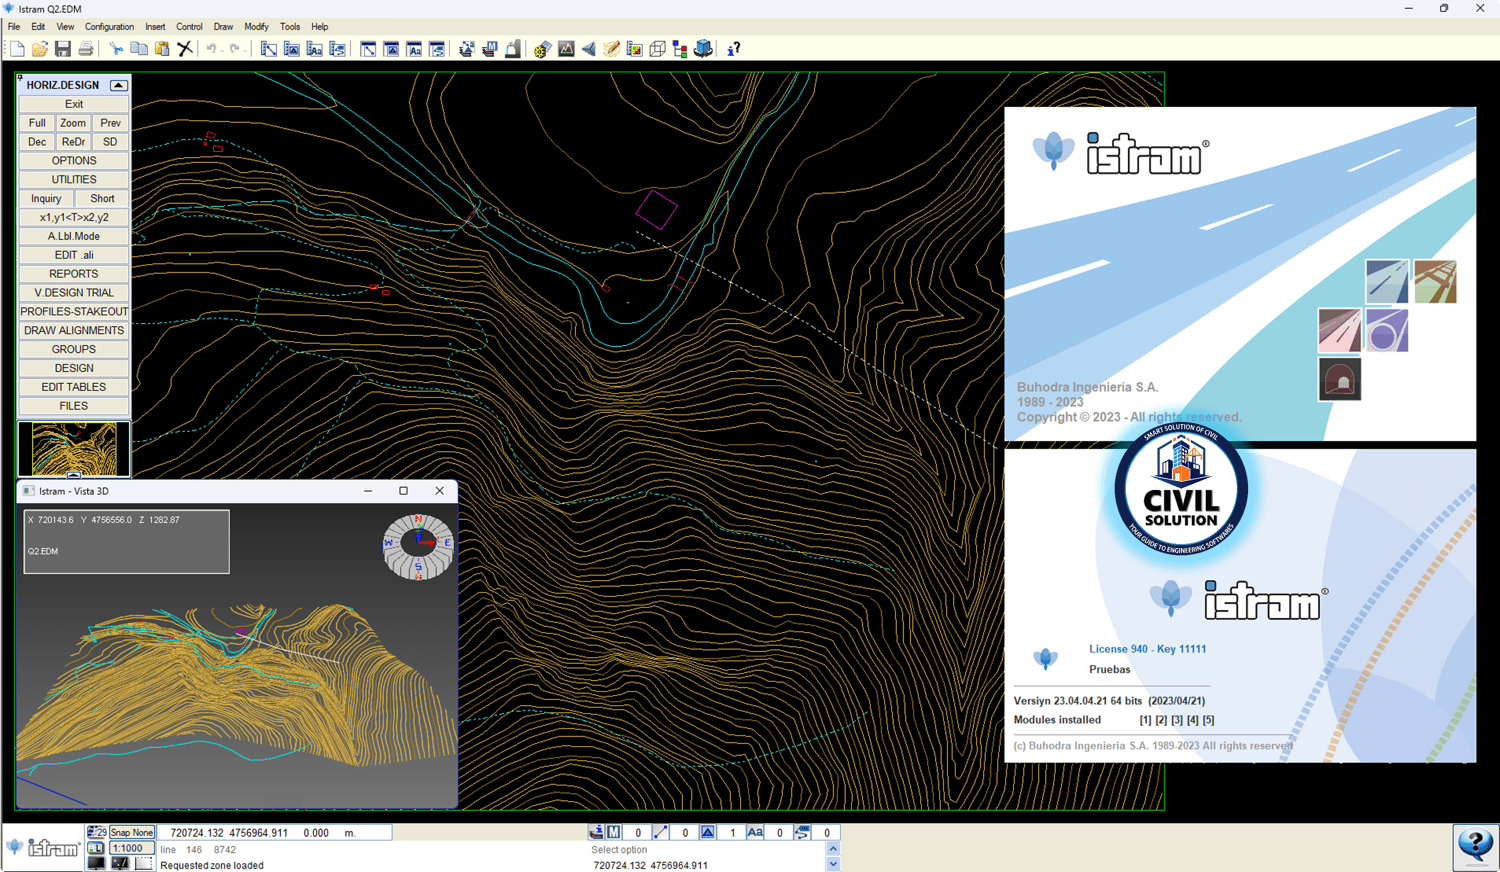The image size is (1500, 872).
Task: Click 'License 940 - Key 11111' text
Action: [1147, 649]
